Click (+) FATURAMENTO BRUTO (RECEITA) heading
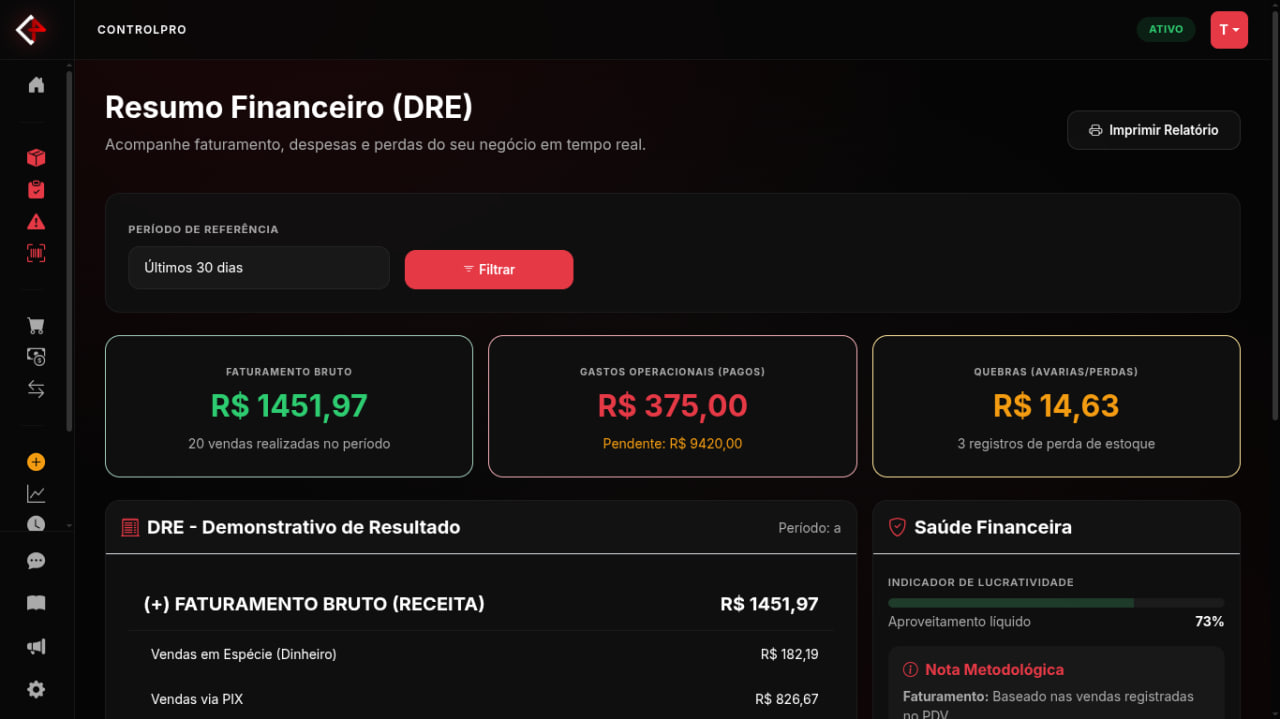The image size is (1280, 719). pyautogui.click(x=314, y=604)
